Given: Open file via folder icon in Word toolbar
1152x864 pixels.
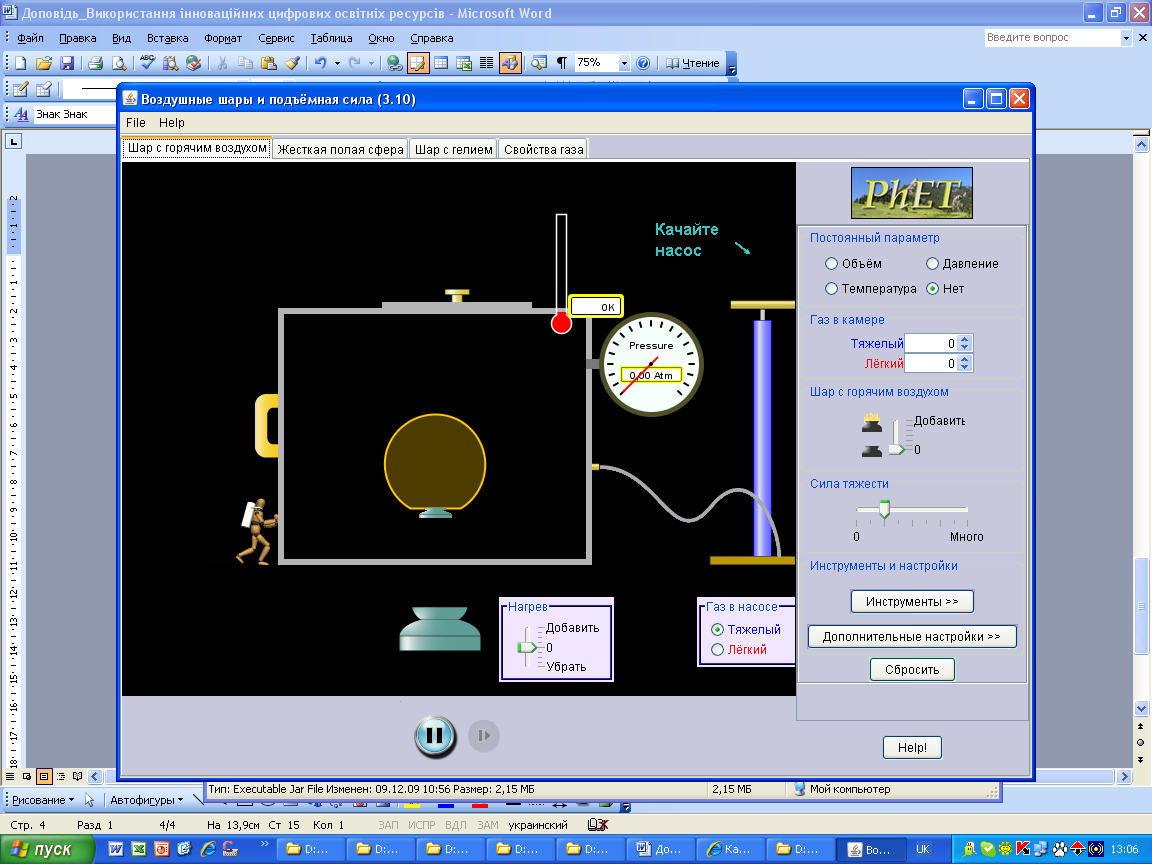Looking at the screenshot, I should click(43, 63).
